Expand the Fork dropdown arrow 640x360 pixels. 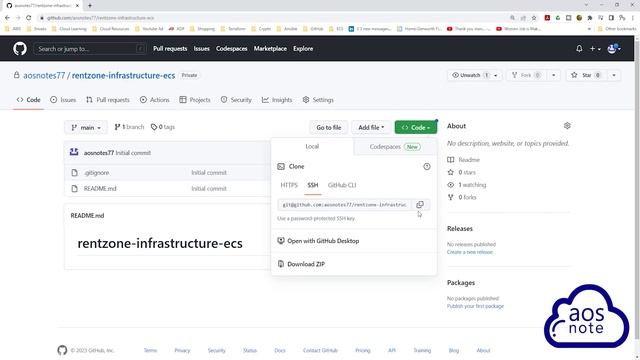pyautogui.click(x=553, y=76)
